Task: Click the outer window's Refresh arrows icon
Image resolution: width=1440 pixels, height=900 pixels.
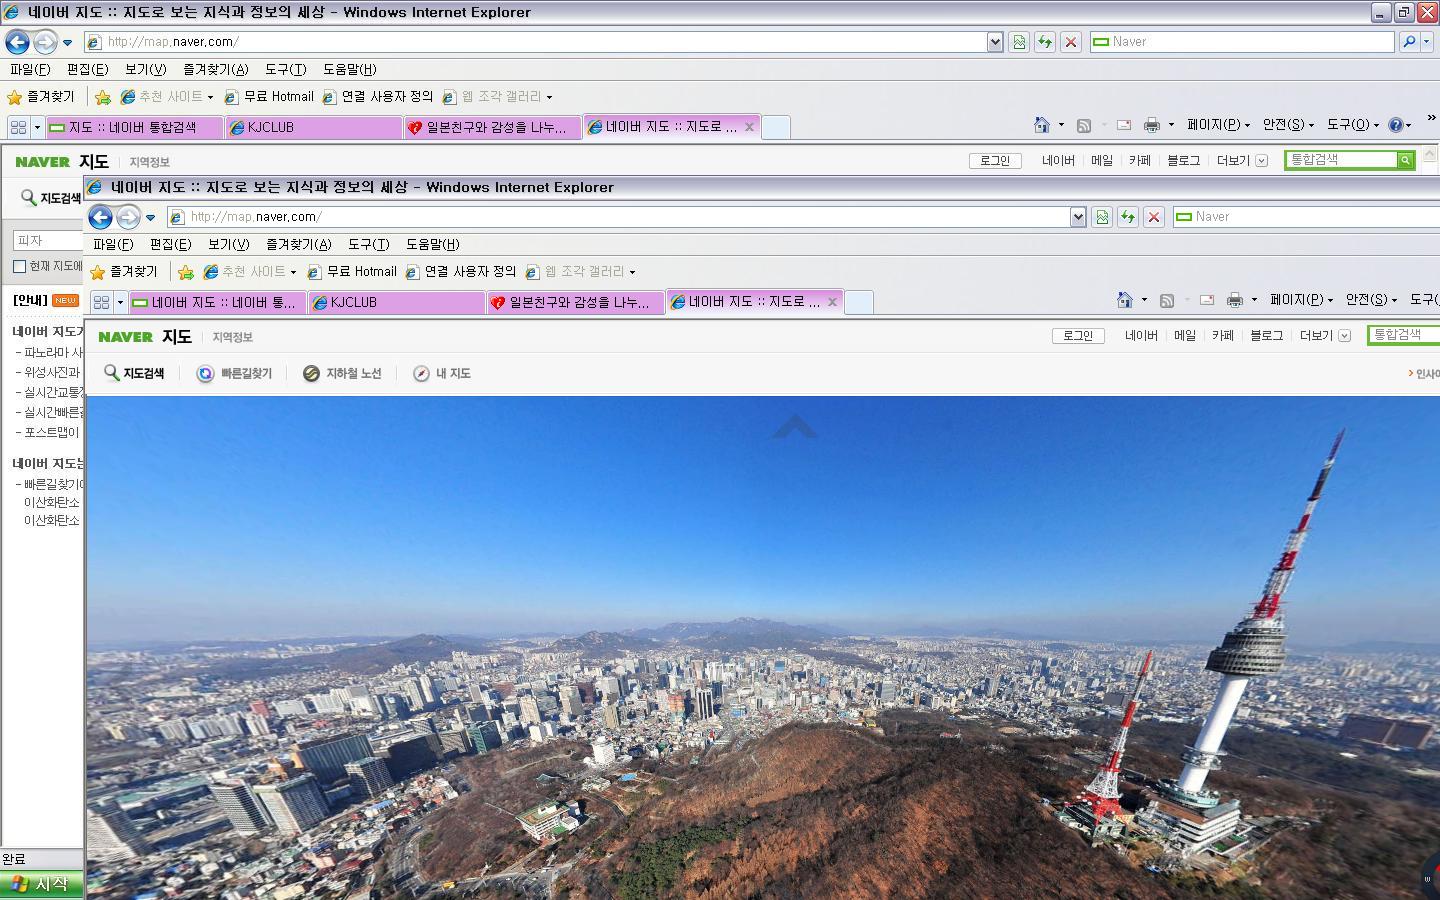Action: tap(1044, 42)
